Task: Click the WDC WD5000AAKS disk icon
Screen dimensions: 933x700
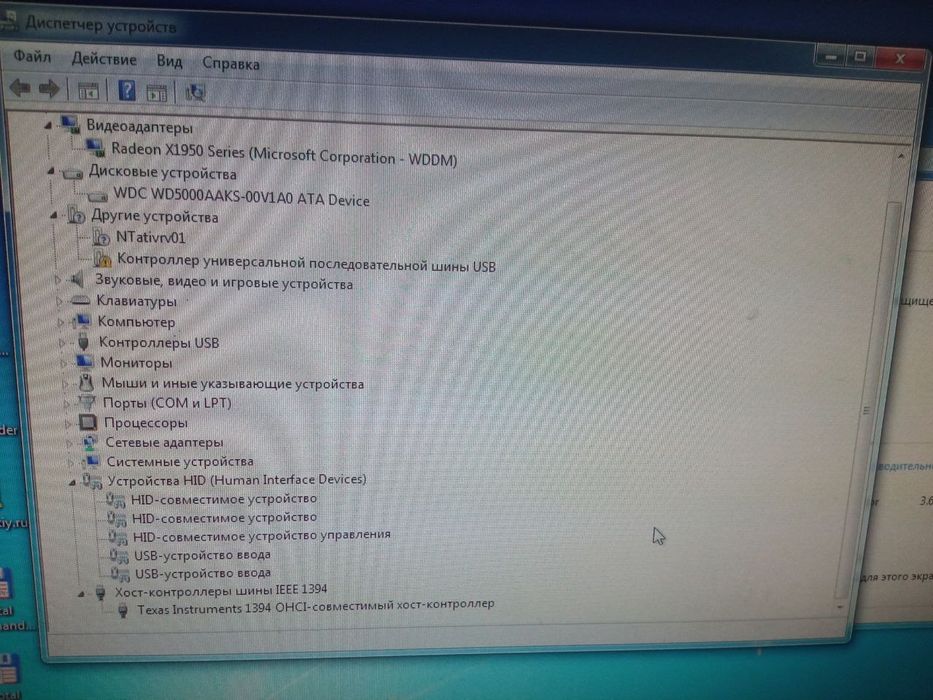Action: 98,195
